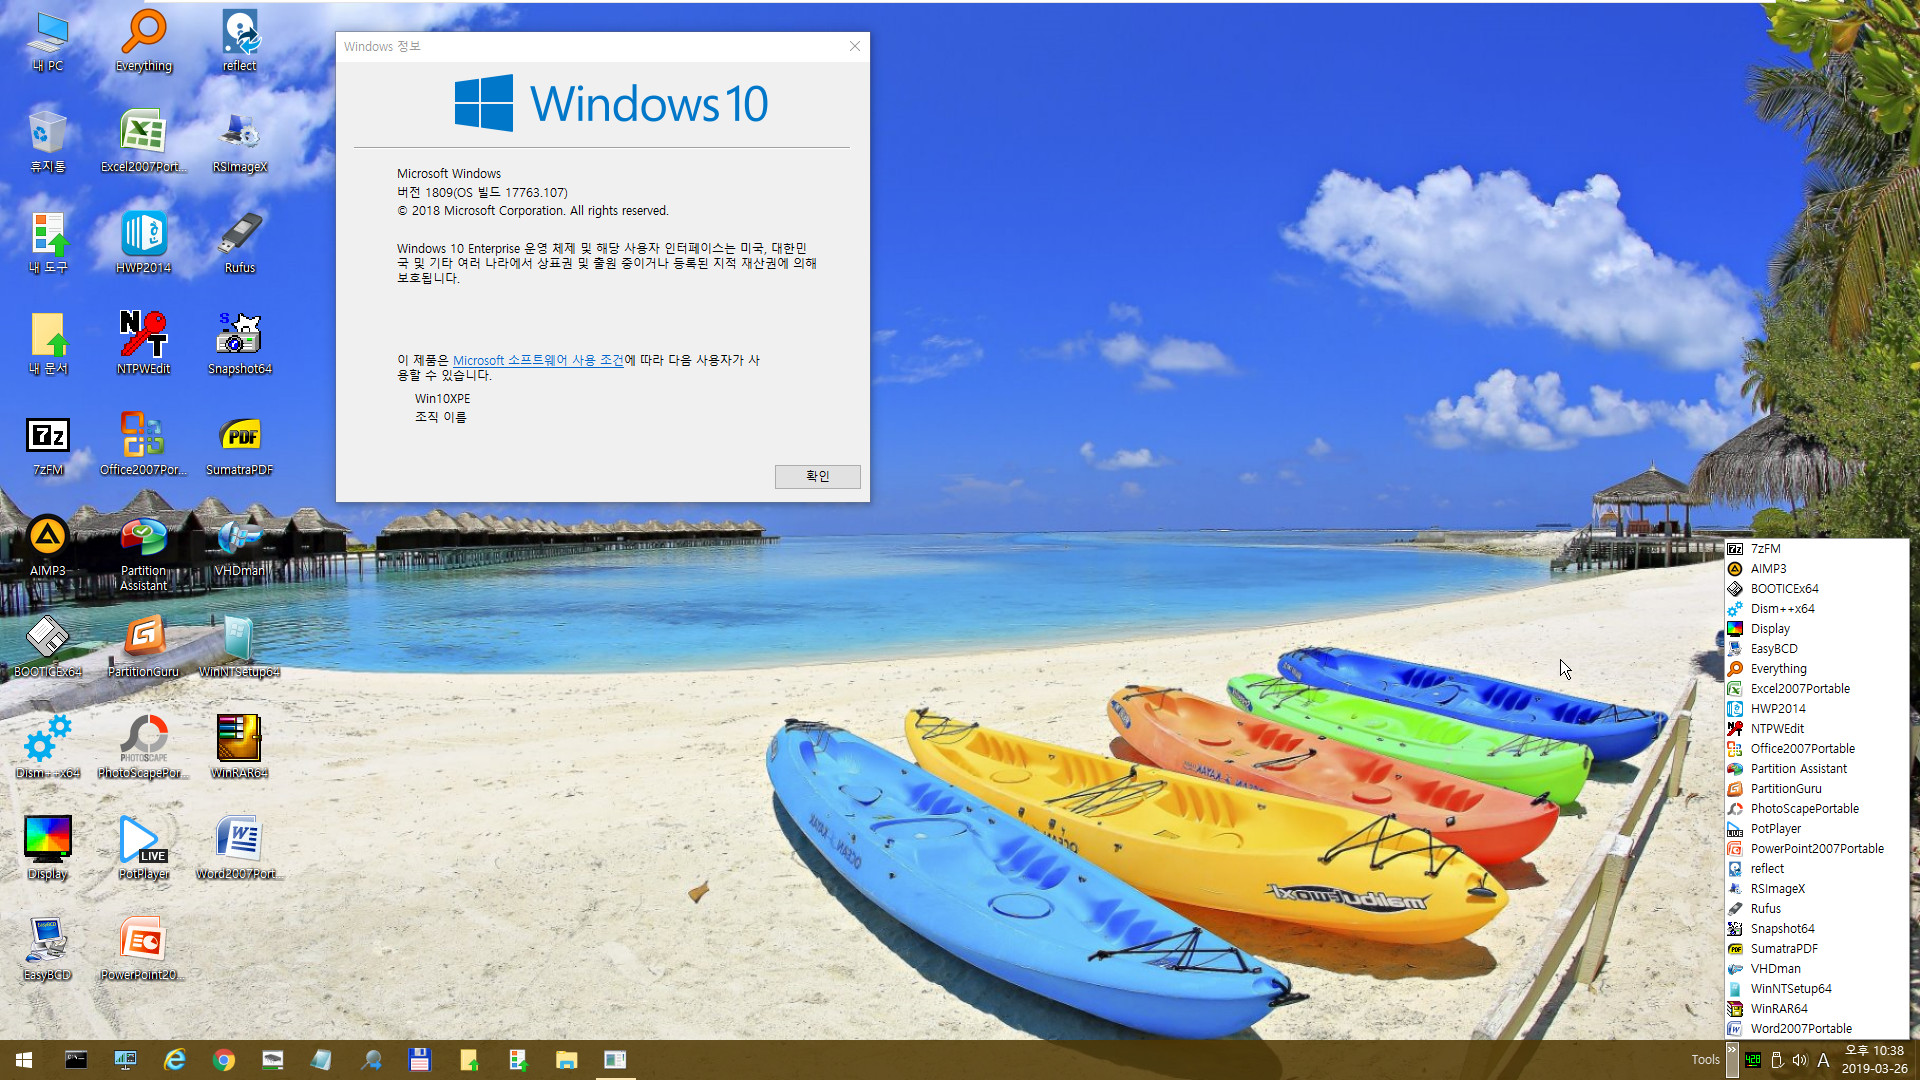The width and height of the screenshot is (1920, 1080).
Task: Open the BOOTICEx64 desktop icon
Action: point(47,647)
